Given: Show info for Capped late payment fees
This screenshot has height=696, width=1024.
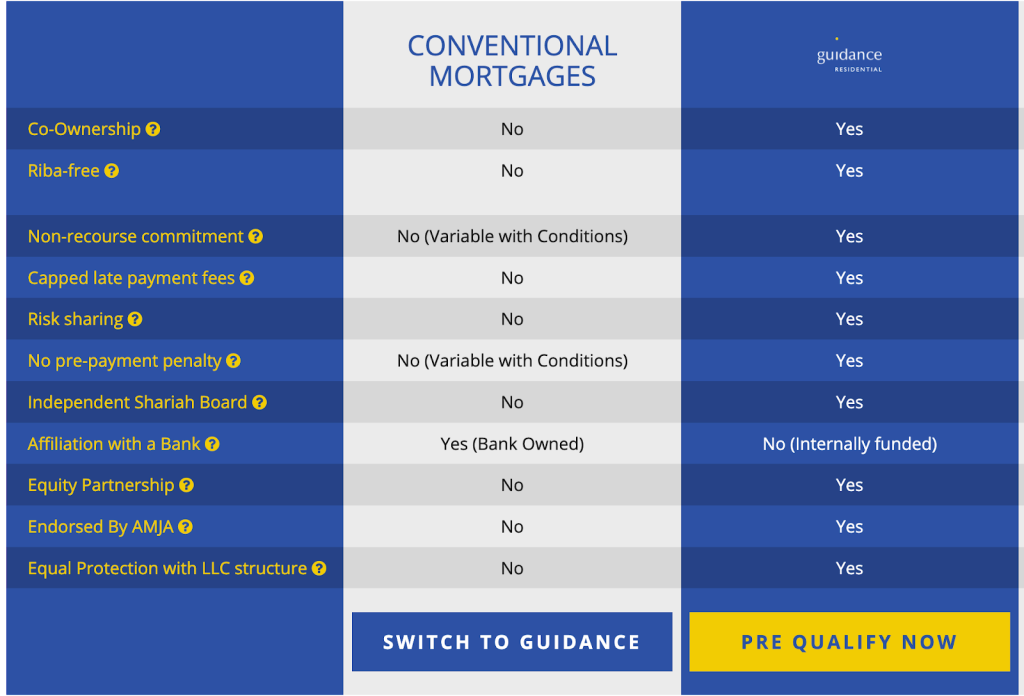Looking at the screenshot, I should click(x=246, y=278).
